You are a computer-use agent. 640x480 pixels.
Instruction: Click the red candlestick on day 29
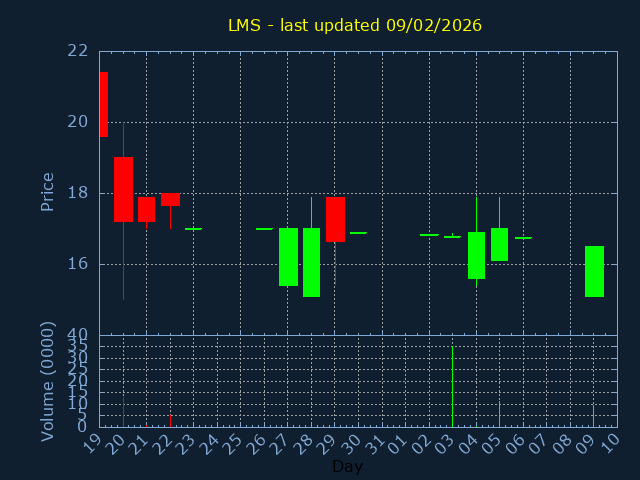pyautogui.click(x=335, y=219)
